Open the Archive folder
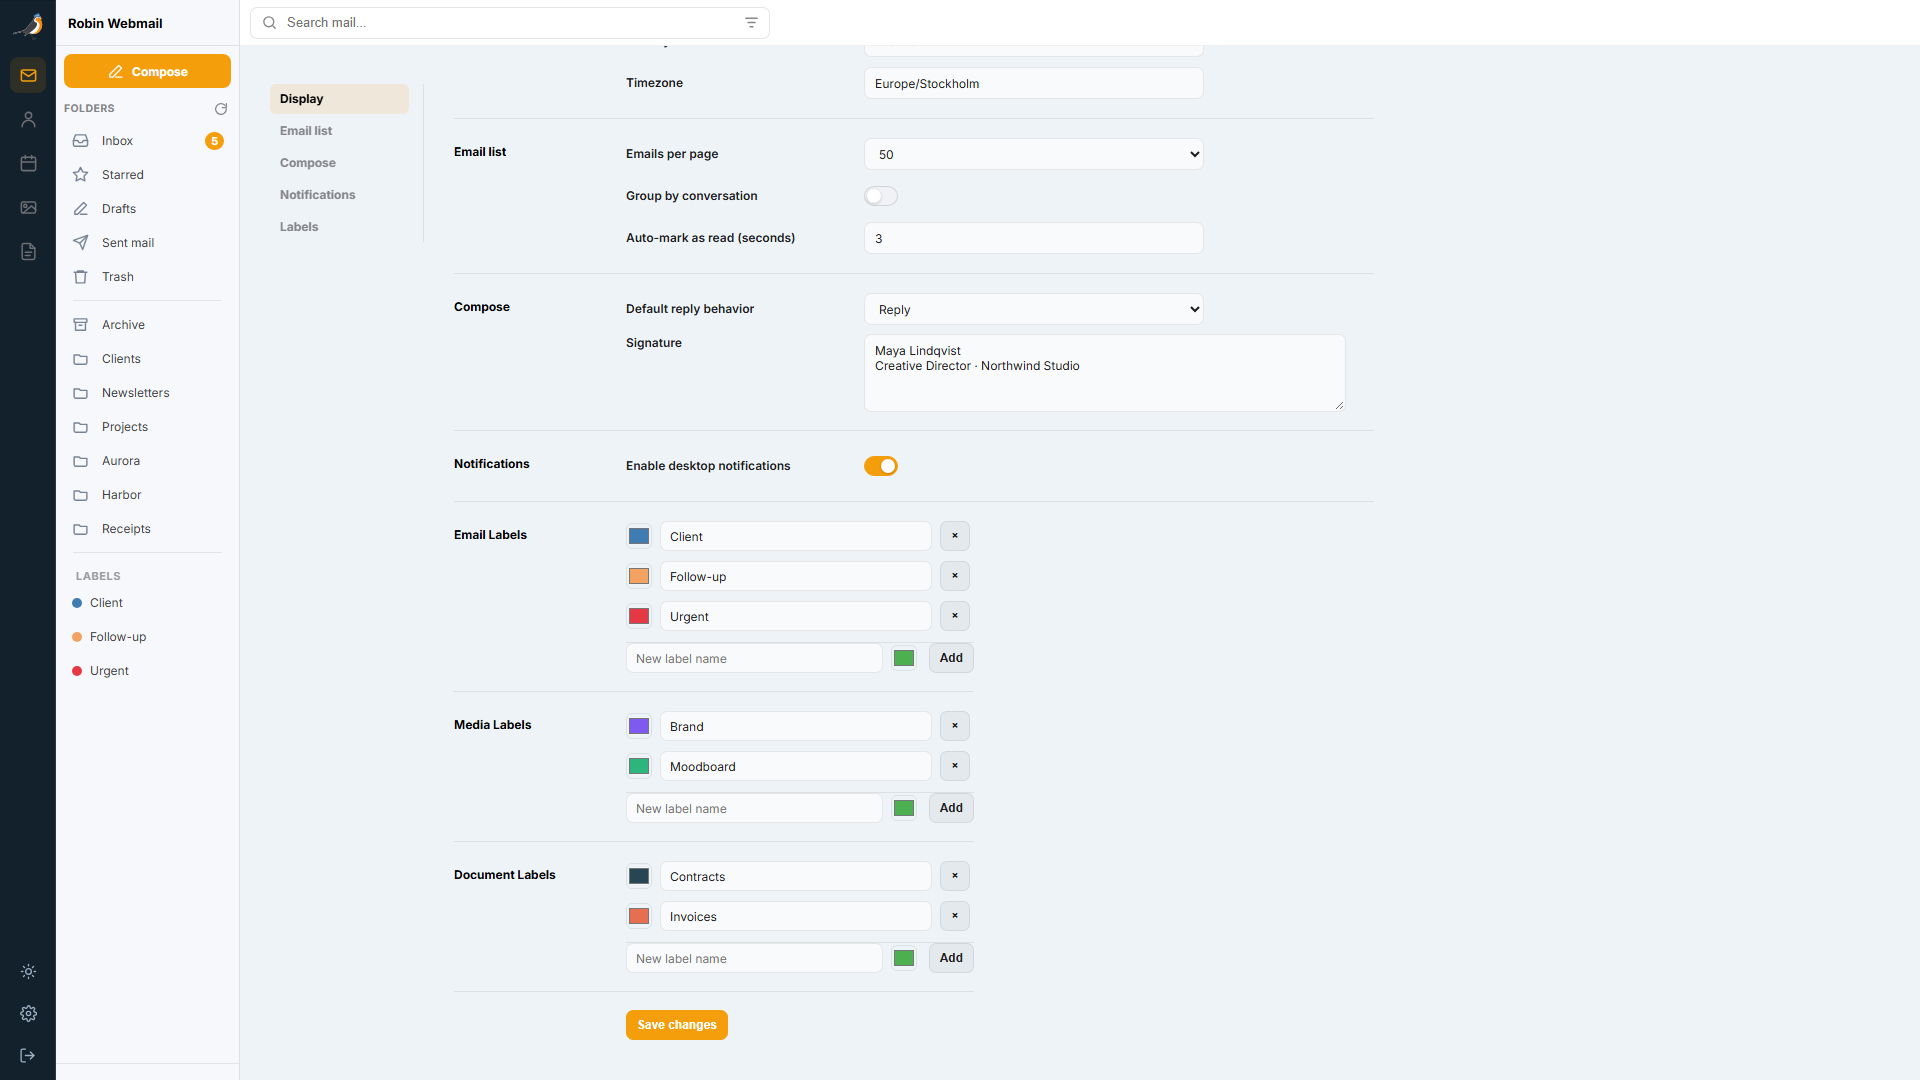This screenshot has height=1080, width=1920. click(147, 325)
